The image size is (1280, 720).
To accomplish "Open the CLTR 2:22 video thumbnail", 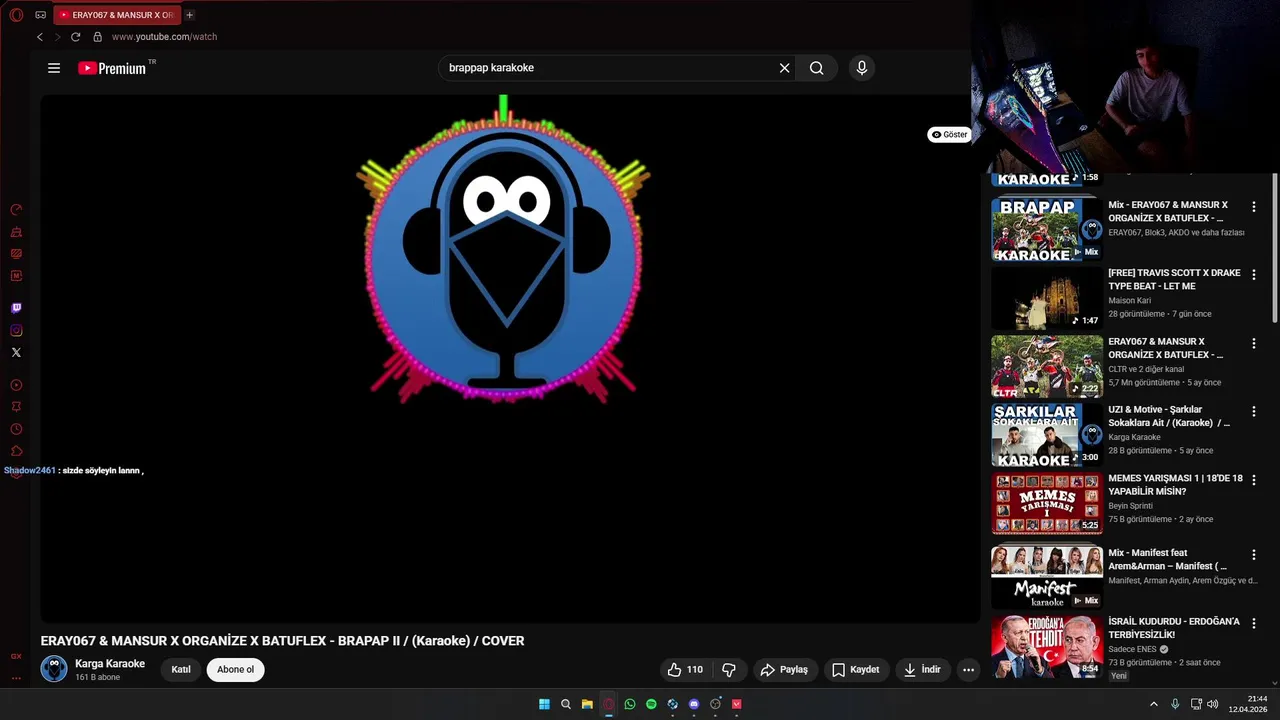I will click(x=1047, y=366).
